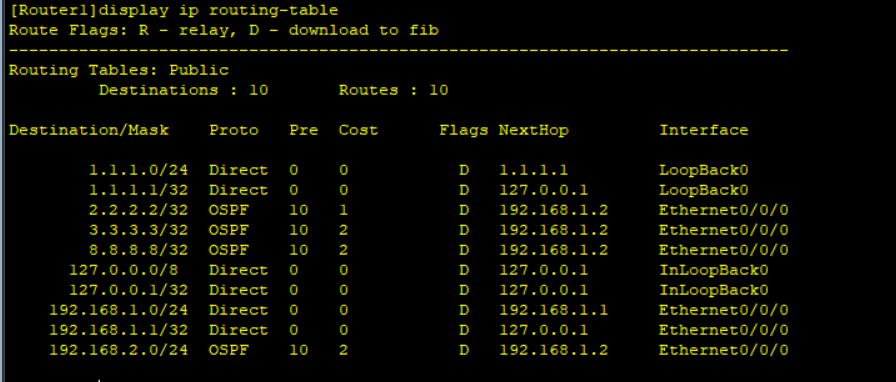Click the 'Proto' column header

pyautogui.click(x=234, y=130)
